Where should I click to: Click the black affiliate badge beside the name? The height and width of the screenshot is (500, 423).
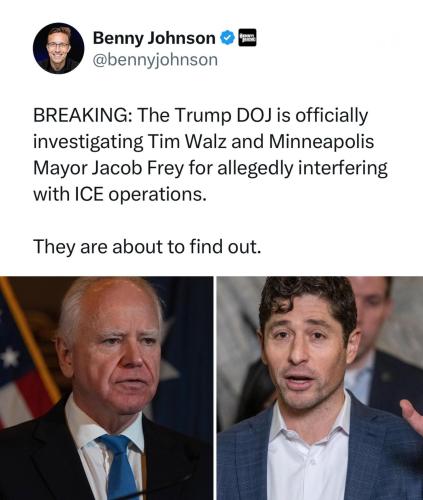pos(248,38)
